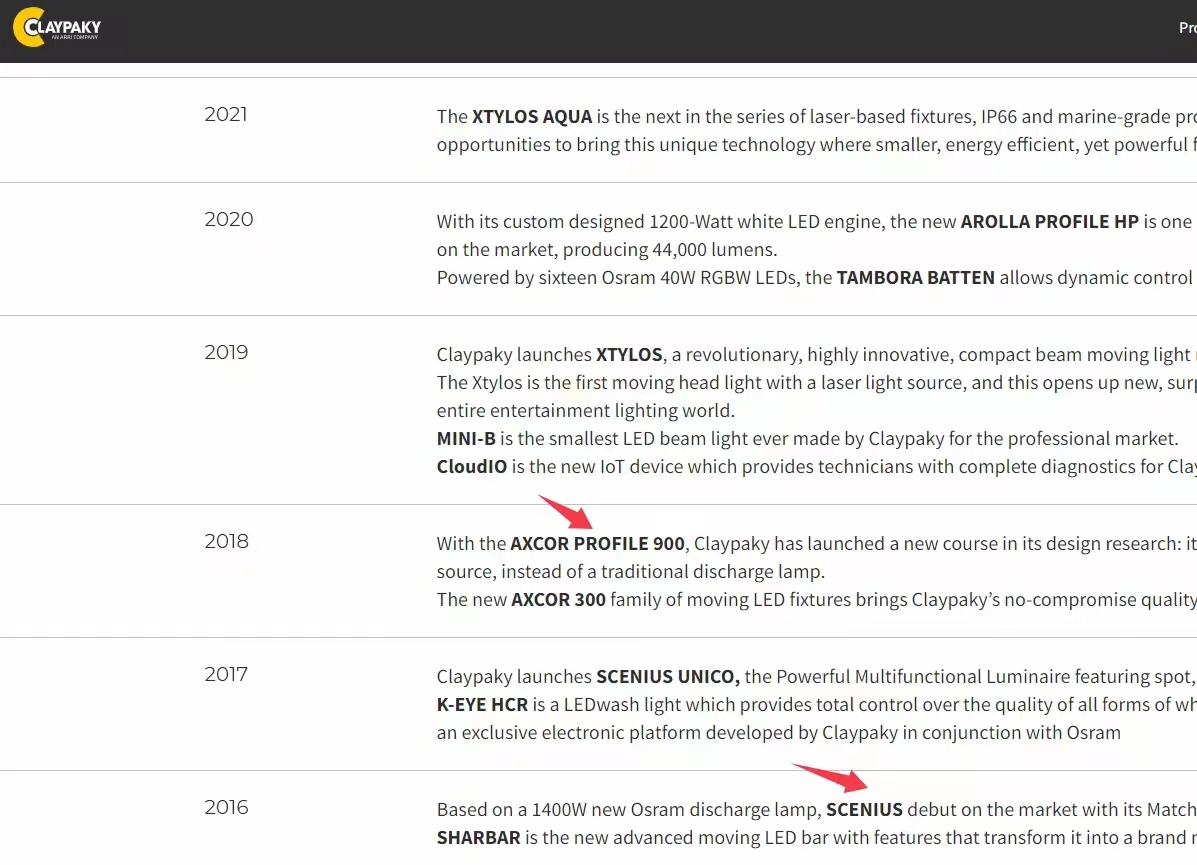Image resolution: width=1197 pixels, height=865 pixels.
Task: Click the TAMBORA BATTEN product name
Action: pyautogui.click(x=915, y=278)
